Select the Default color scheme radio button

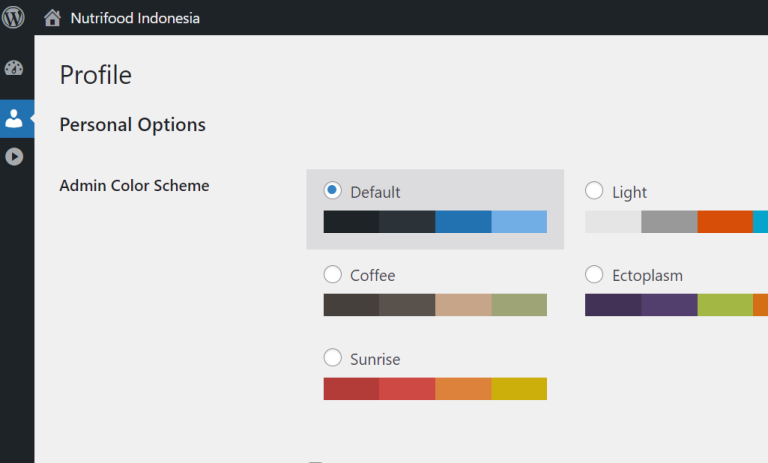pos(333,190)
